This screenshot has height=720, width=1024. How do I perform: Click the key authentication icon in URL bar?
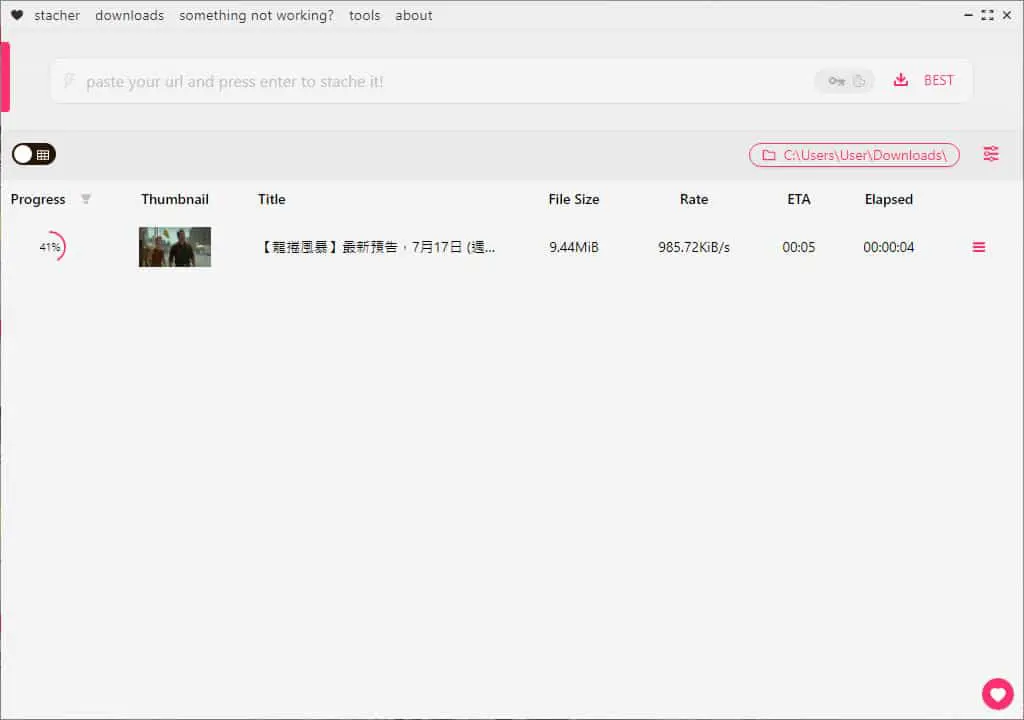point(836,81)
